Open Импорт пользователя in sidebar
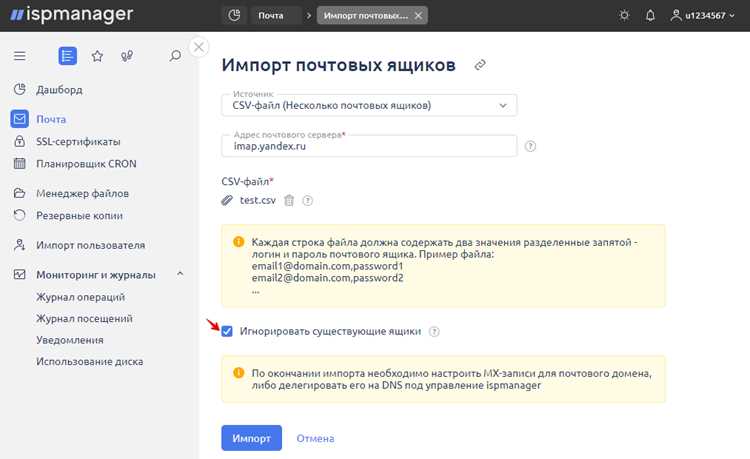The height and width of the screenshot is (459, 750). [x=90, y=245]
